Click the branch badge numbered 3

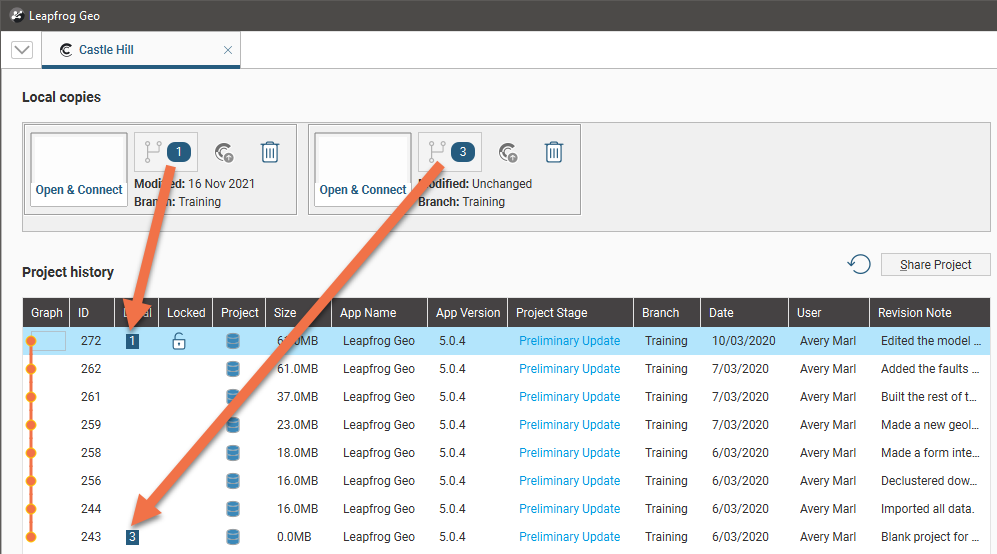tap(450, 152)
